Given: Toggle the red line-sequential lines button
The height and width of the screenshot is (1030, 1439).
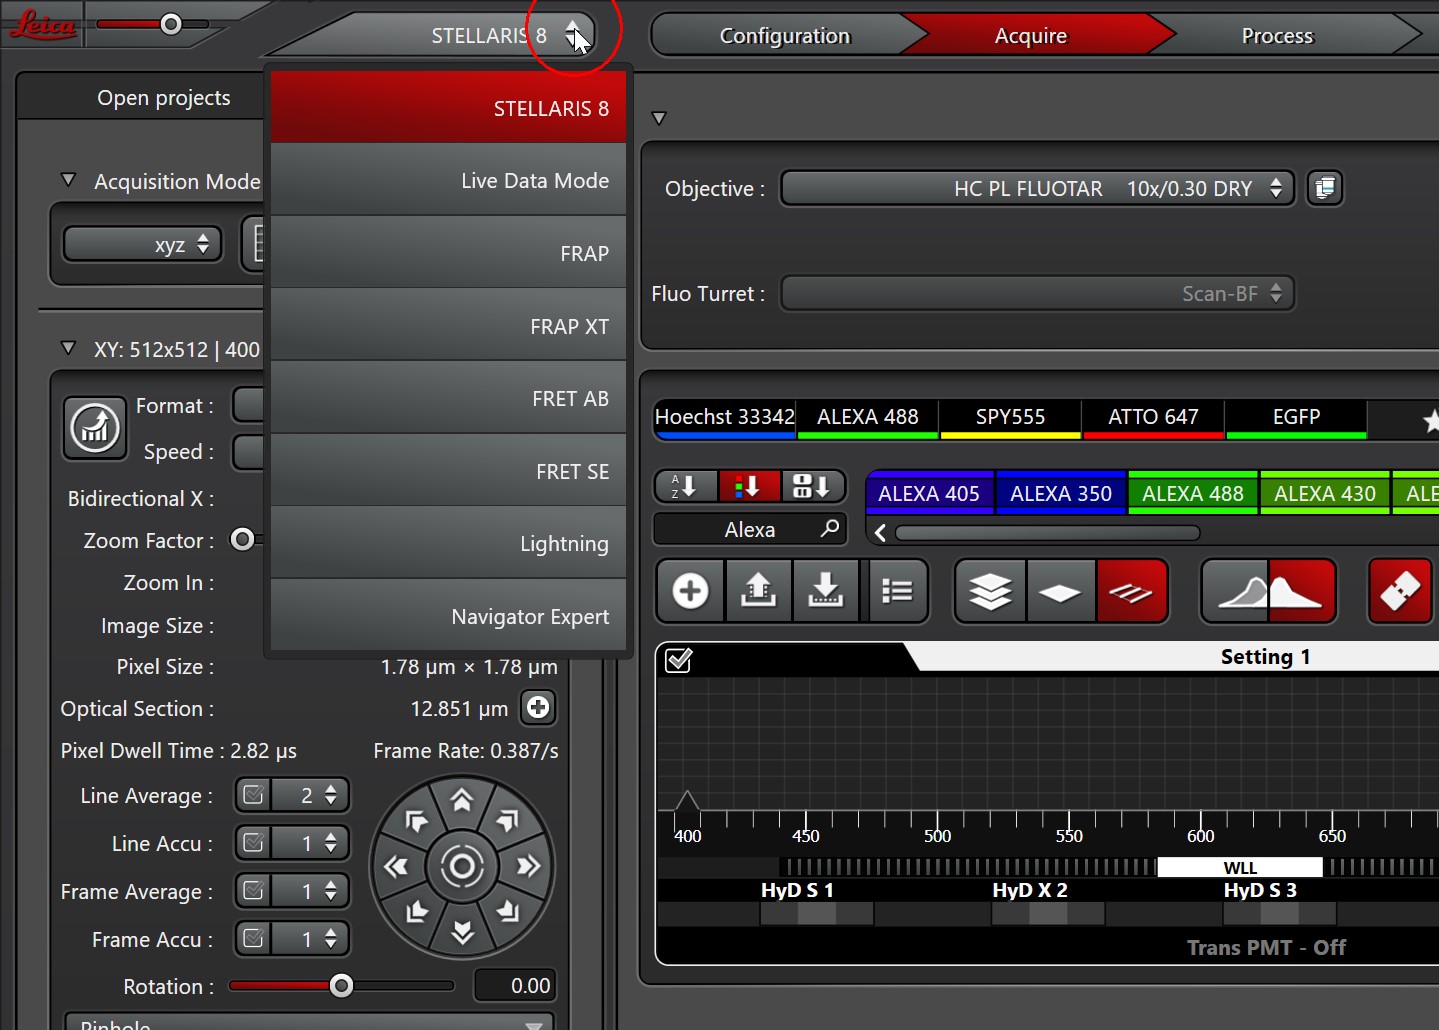Looking at the screenshot, I should [x=1132, y=591].
